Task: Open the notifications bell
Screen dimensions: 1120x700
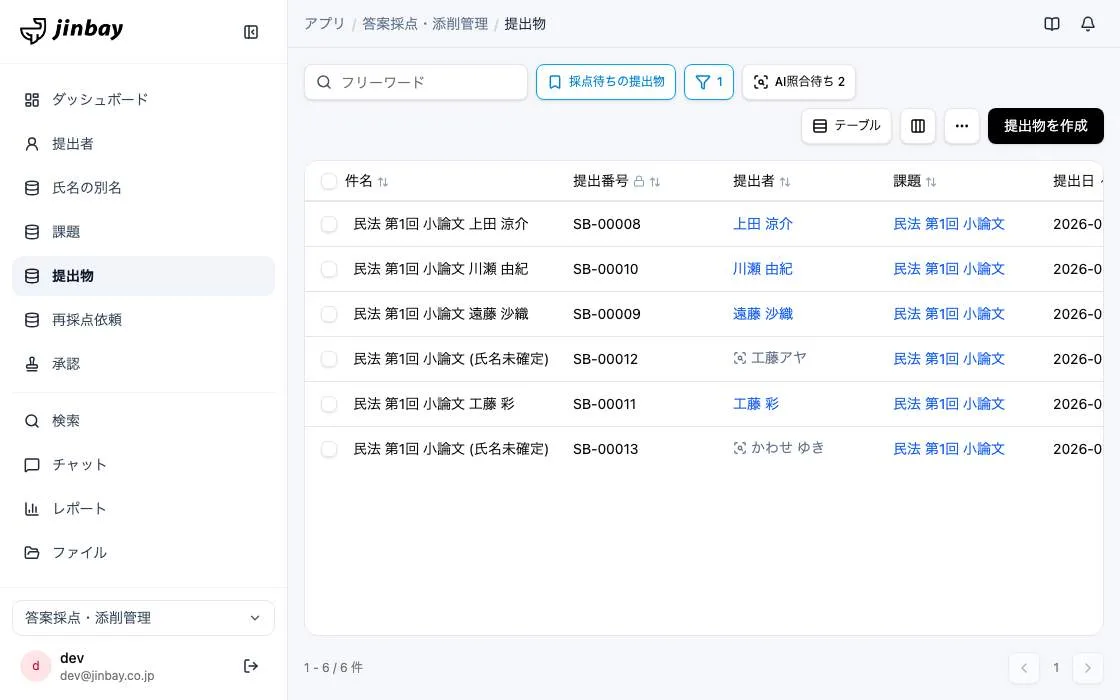Action: click(1087, 24)
